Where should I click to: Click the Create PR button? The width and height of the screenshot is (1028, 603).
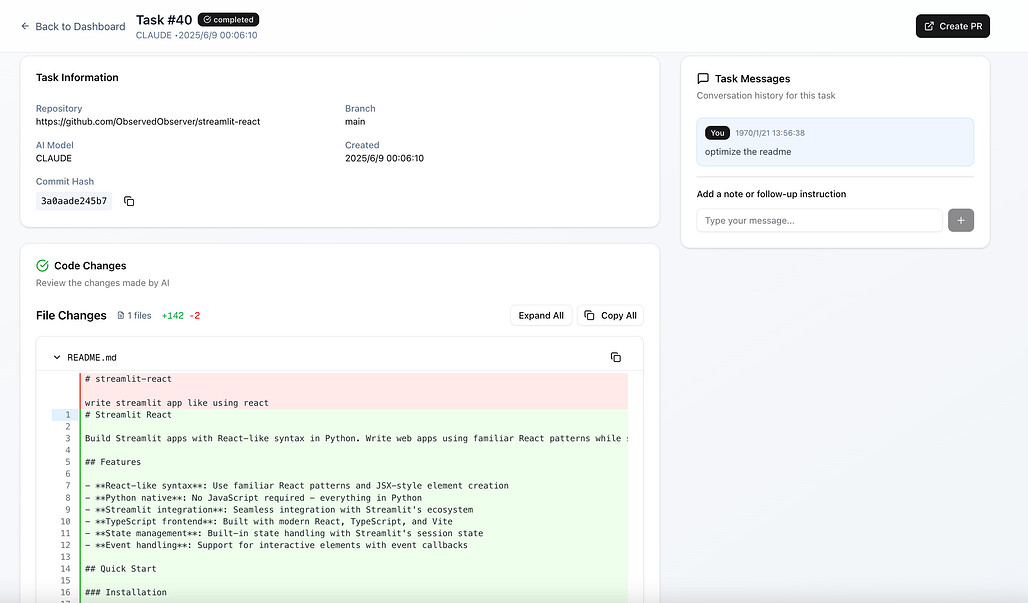tap(953, 26)
